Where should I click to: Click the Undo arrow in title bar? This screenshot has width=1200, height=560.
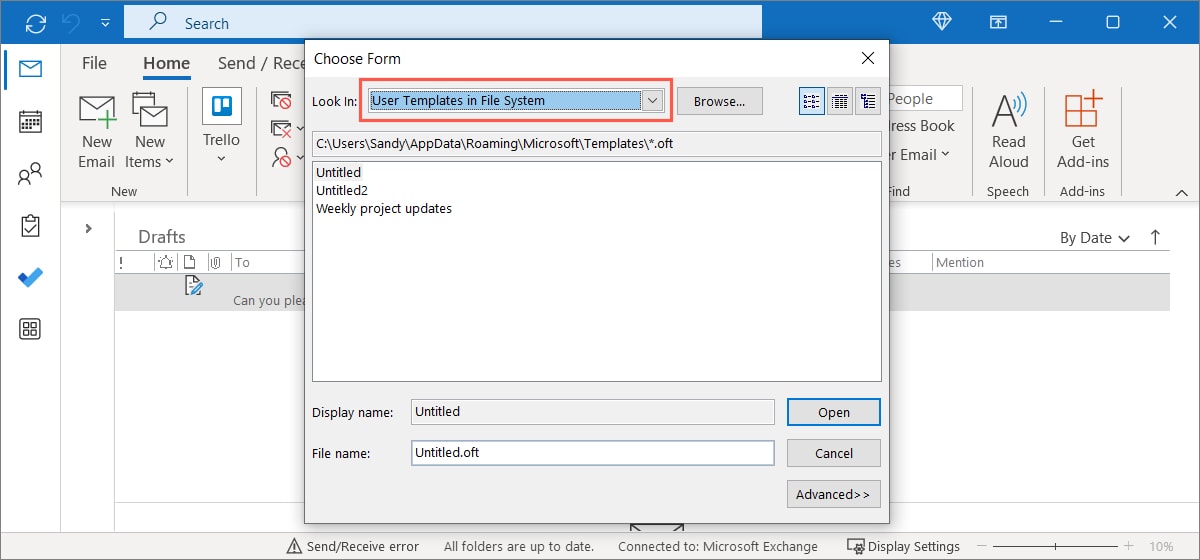[70, 23]
